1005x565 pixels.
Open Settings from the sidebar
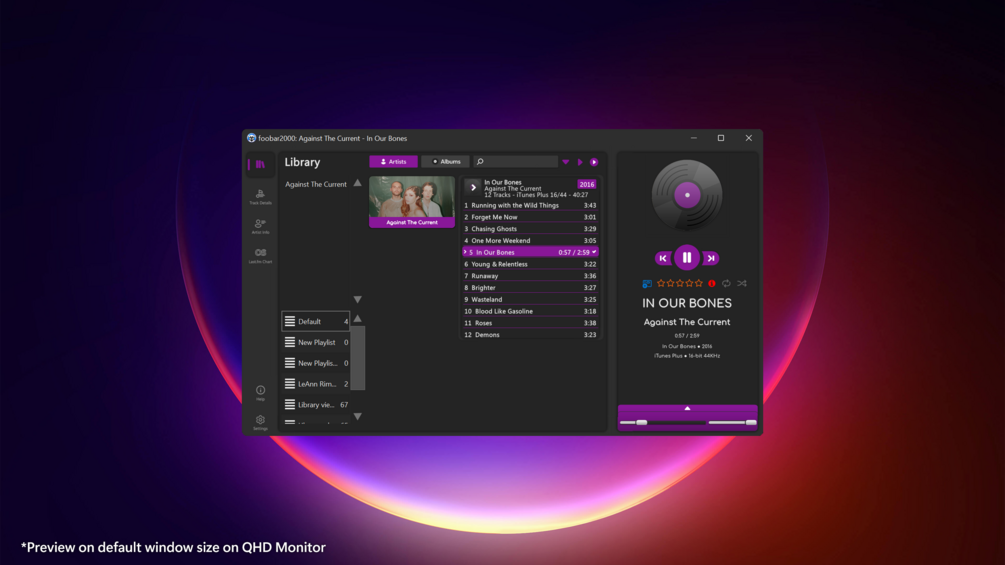[260, 422]
